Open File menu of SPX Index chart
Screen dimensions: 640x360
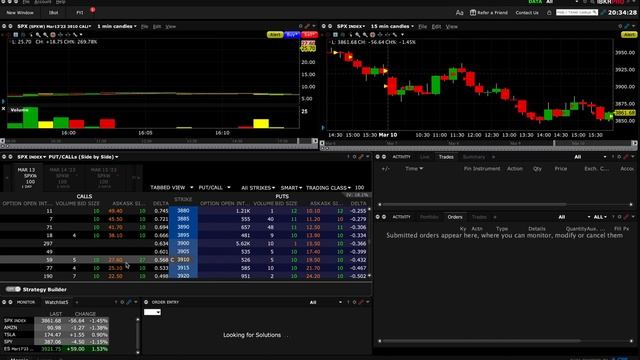point(422,27)
